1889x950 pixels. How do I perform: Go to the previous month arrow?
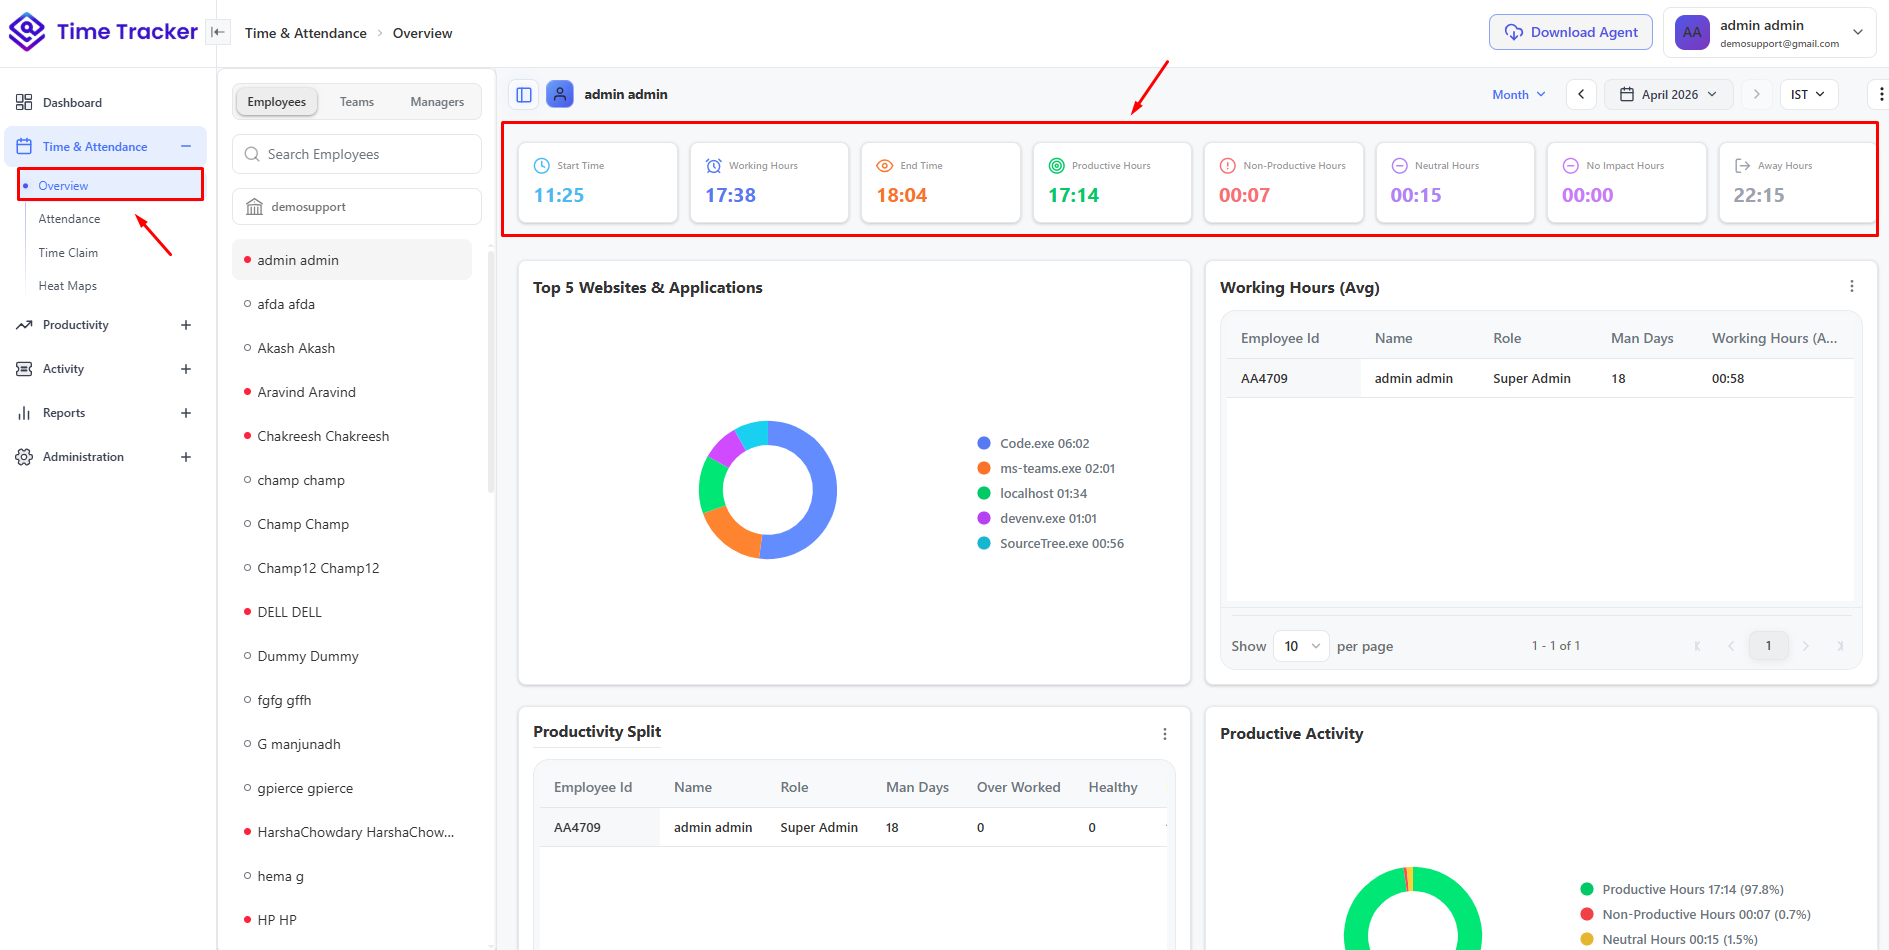click(1581, 94)
